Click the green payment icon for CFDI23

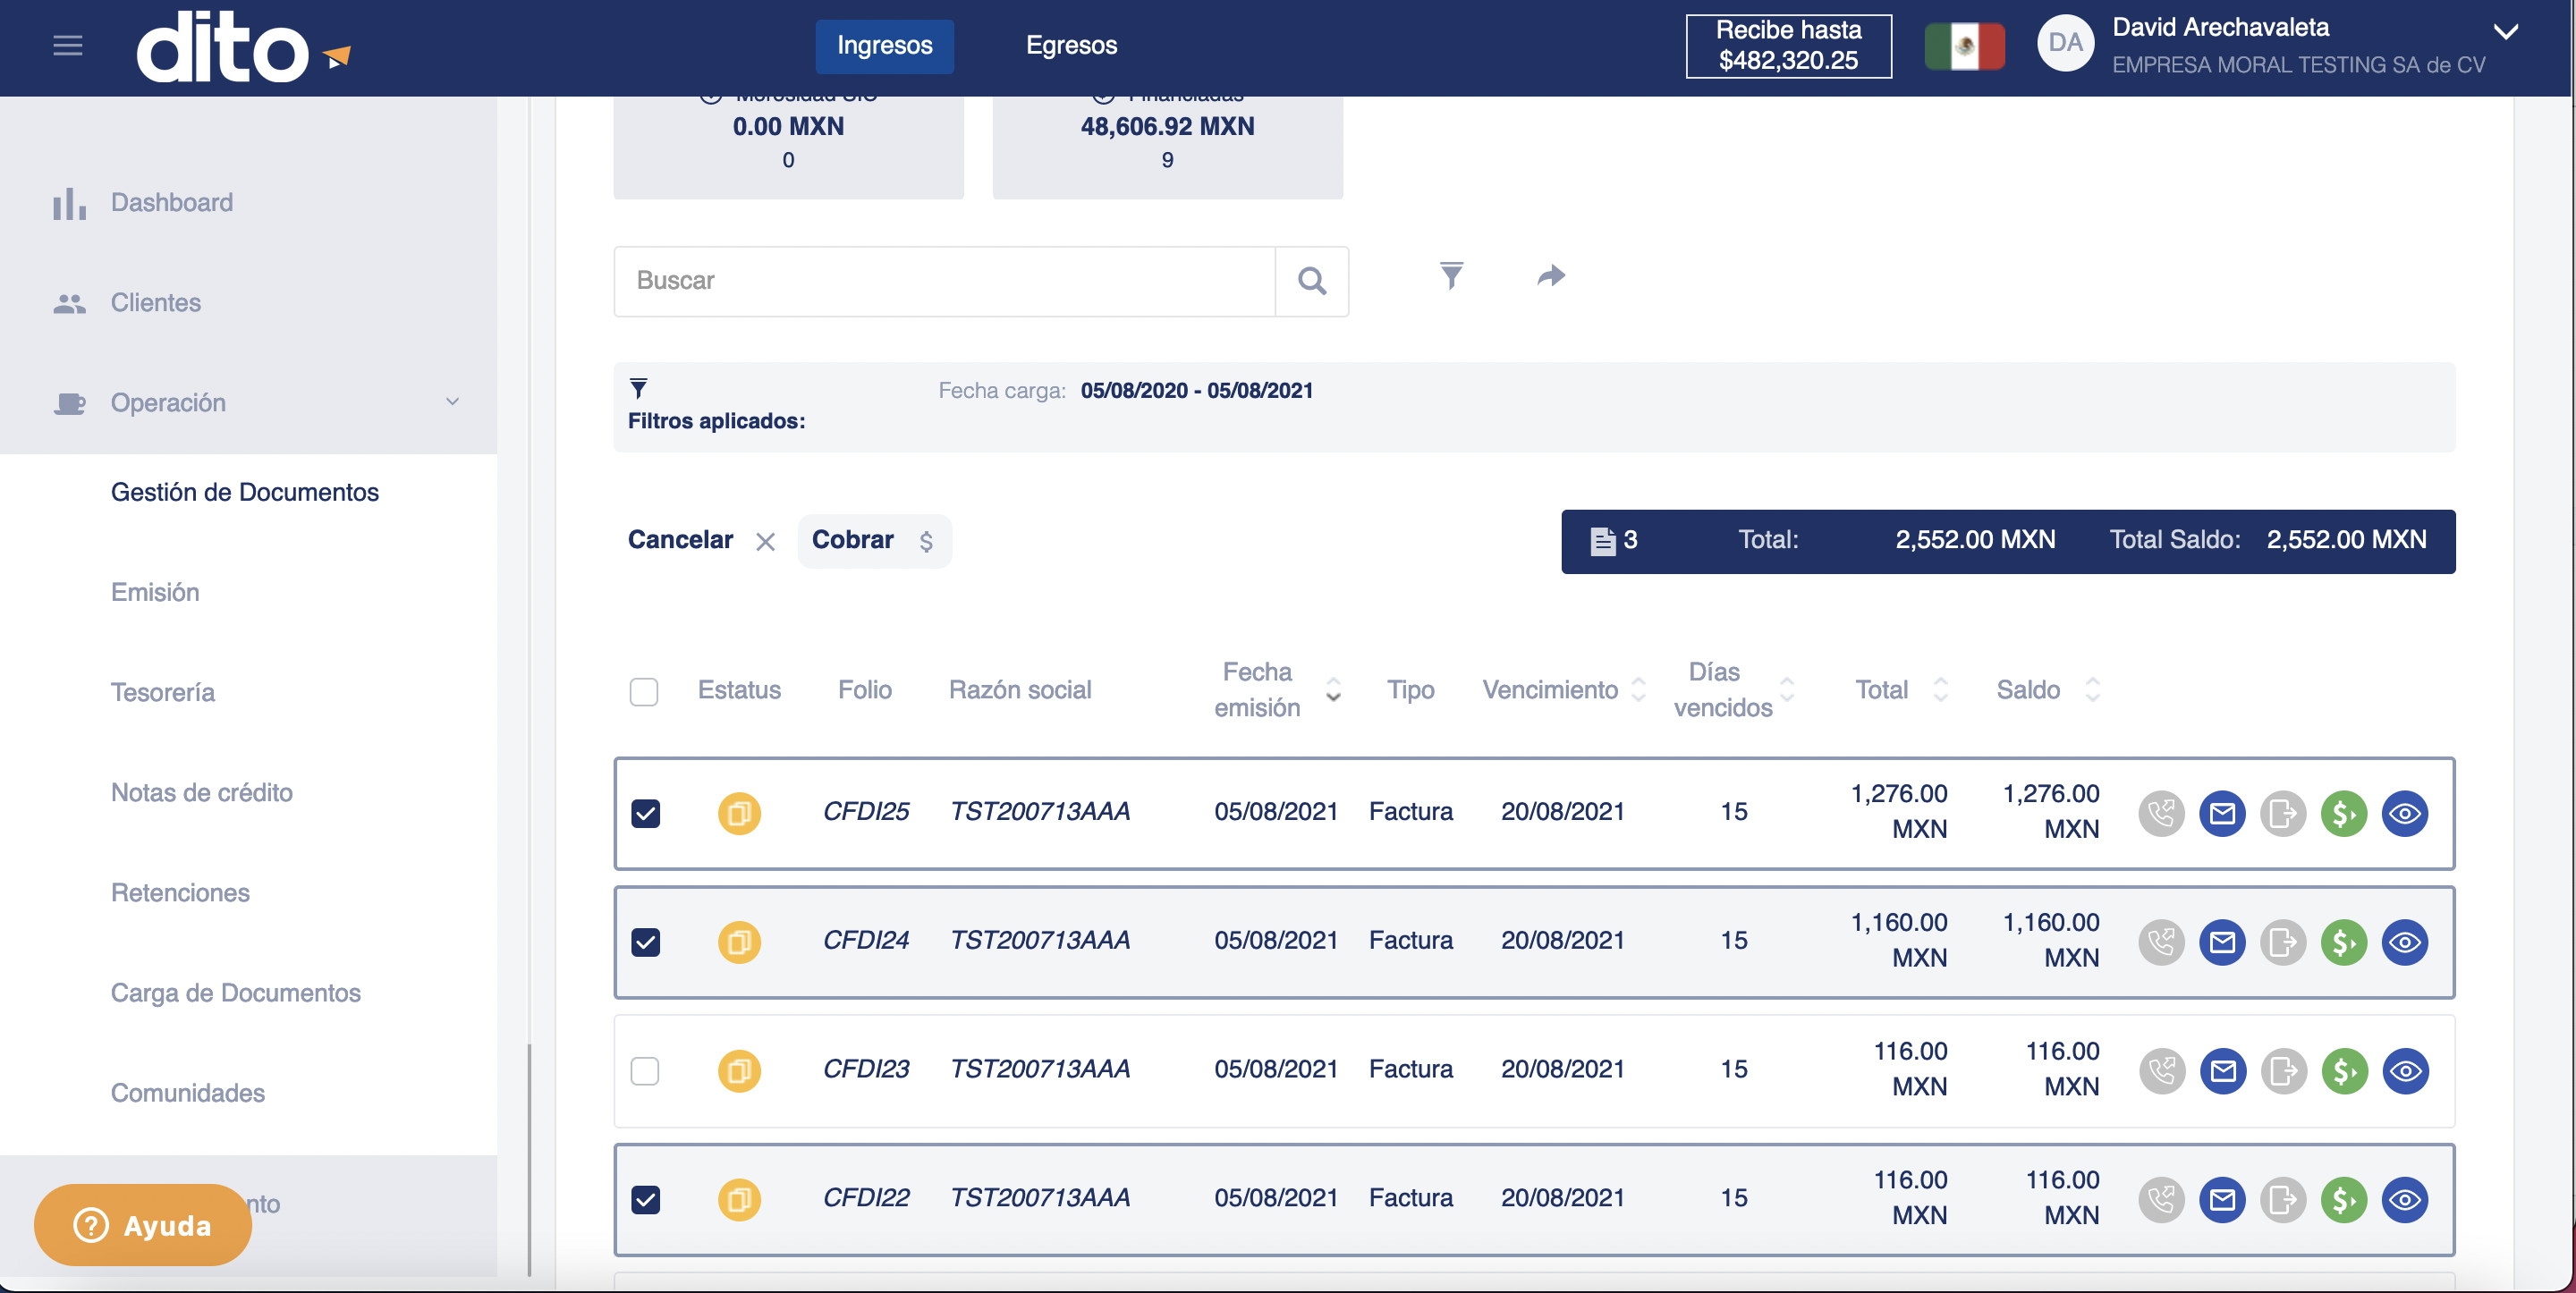[x=2344, y=1071]
